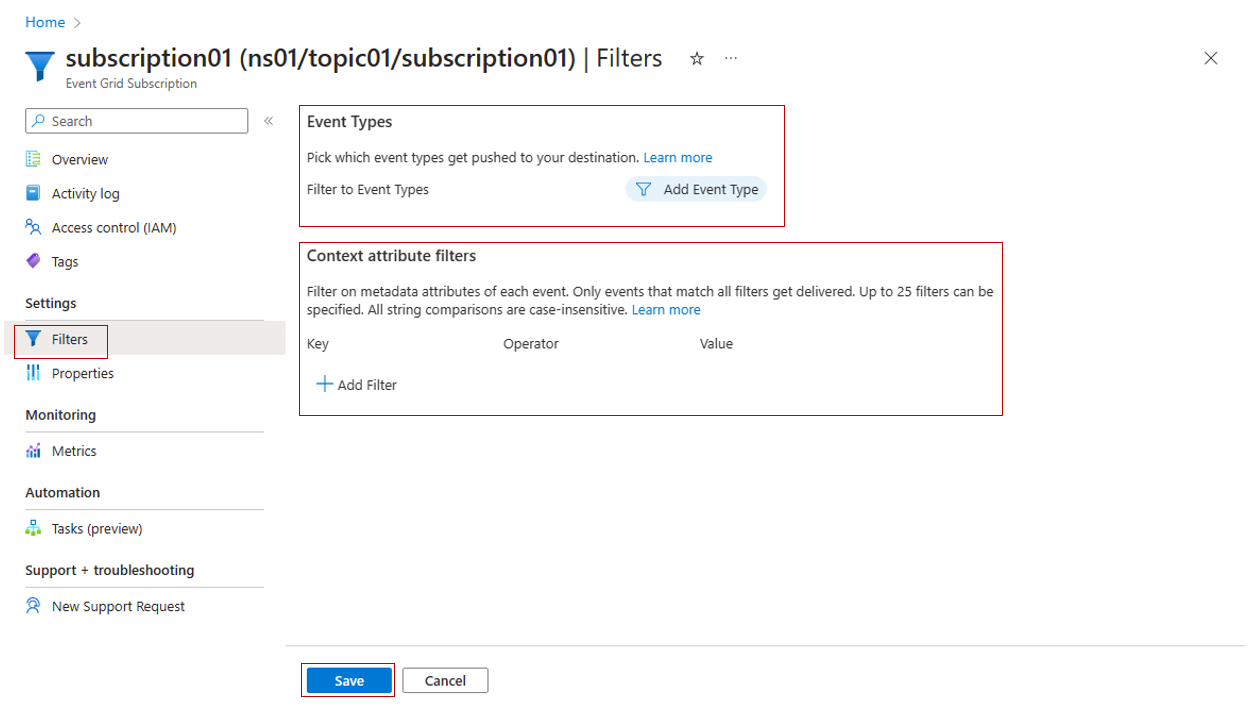1254x711 pixels.
Task: Save the filter settings
Action: pyautogui.click(x=349, y=681)
